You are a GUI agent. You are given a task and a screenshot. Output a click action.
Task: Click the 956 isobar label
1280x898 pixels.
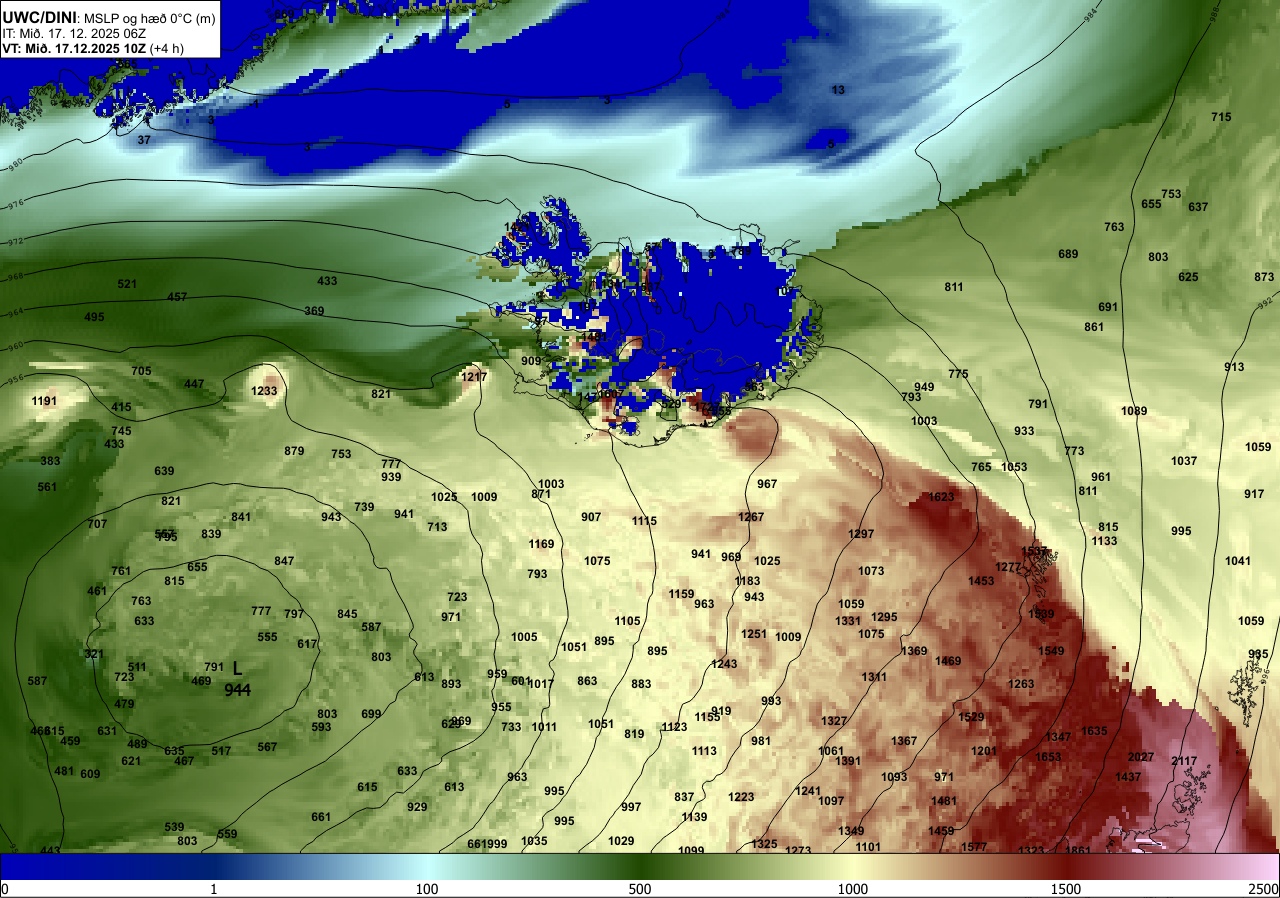[15, 379]
